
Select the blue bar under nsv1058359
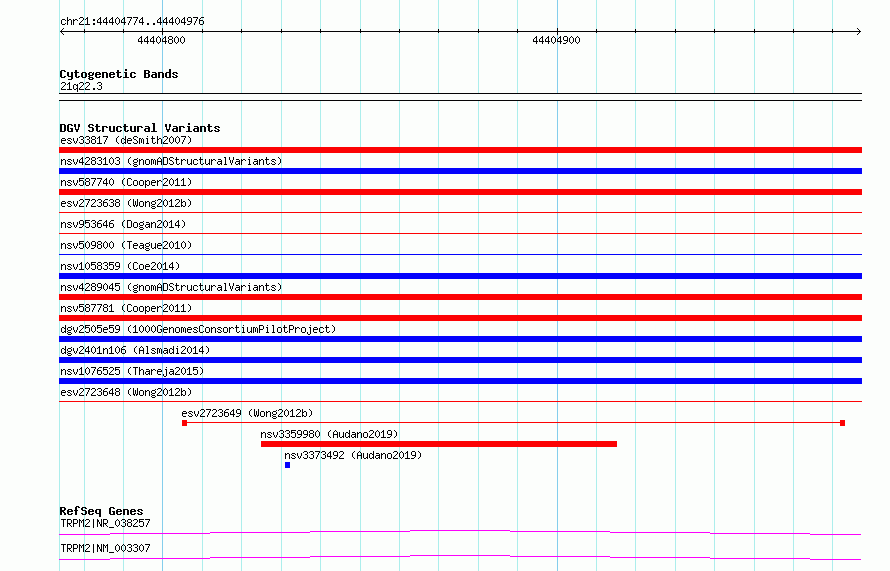click(460, 276)
